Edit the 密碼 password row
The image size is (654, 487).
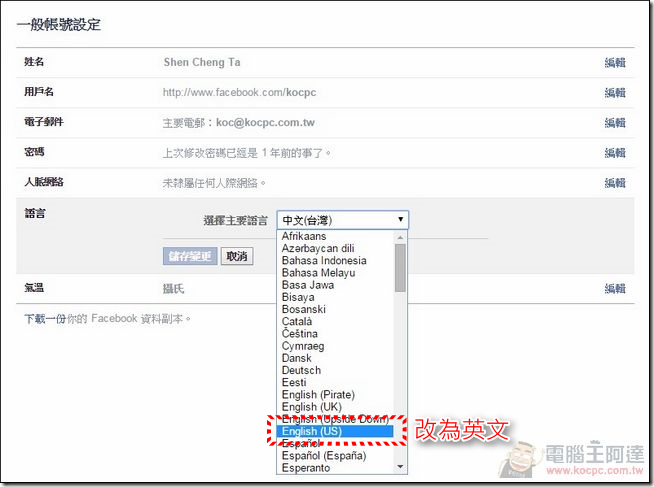615,153
